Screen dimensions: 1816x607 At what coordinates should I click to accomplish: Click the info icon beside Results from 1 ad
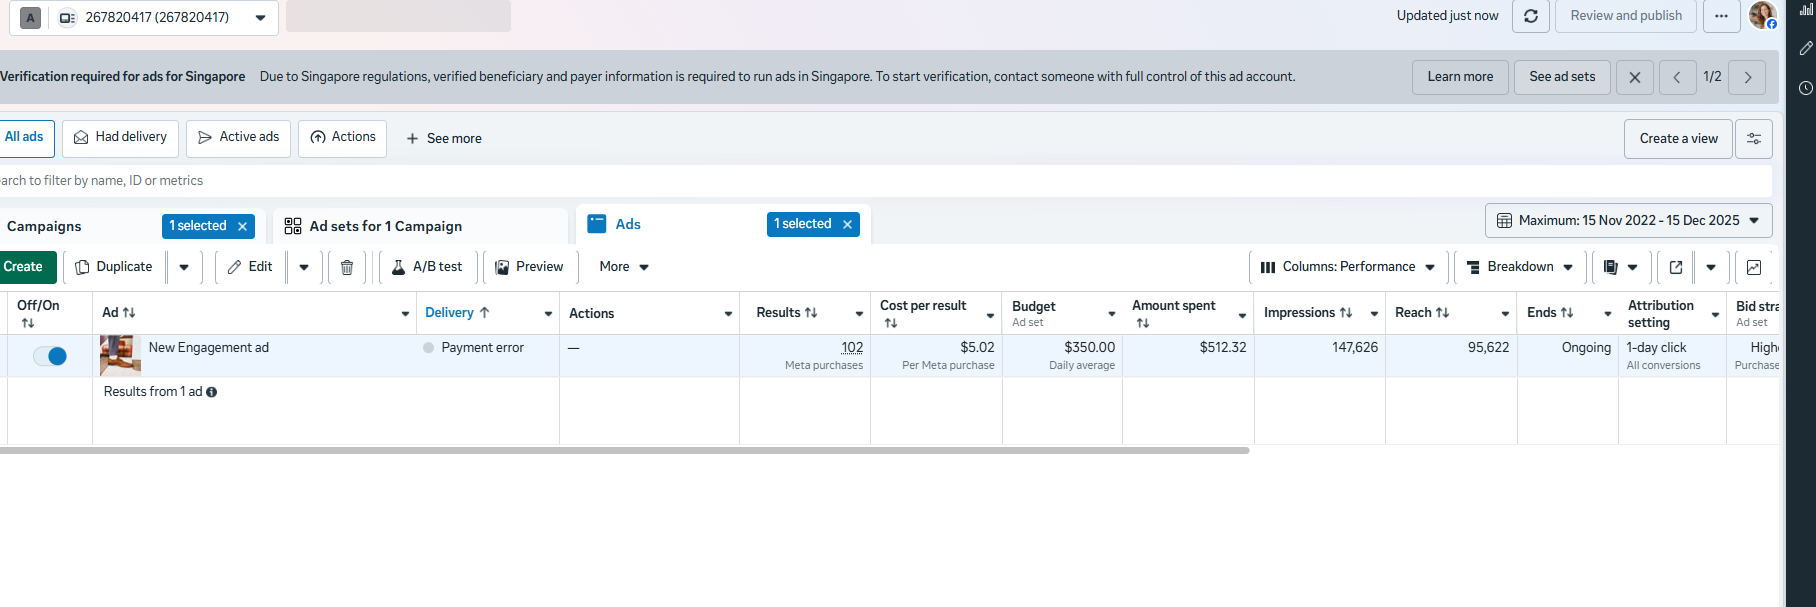pyautogui.click(x=211, y=392)
